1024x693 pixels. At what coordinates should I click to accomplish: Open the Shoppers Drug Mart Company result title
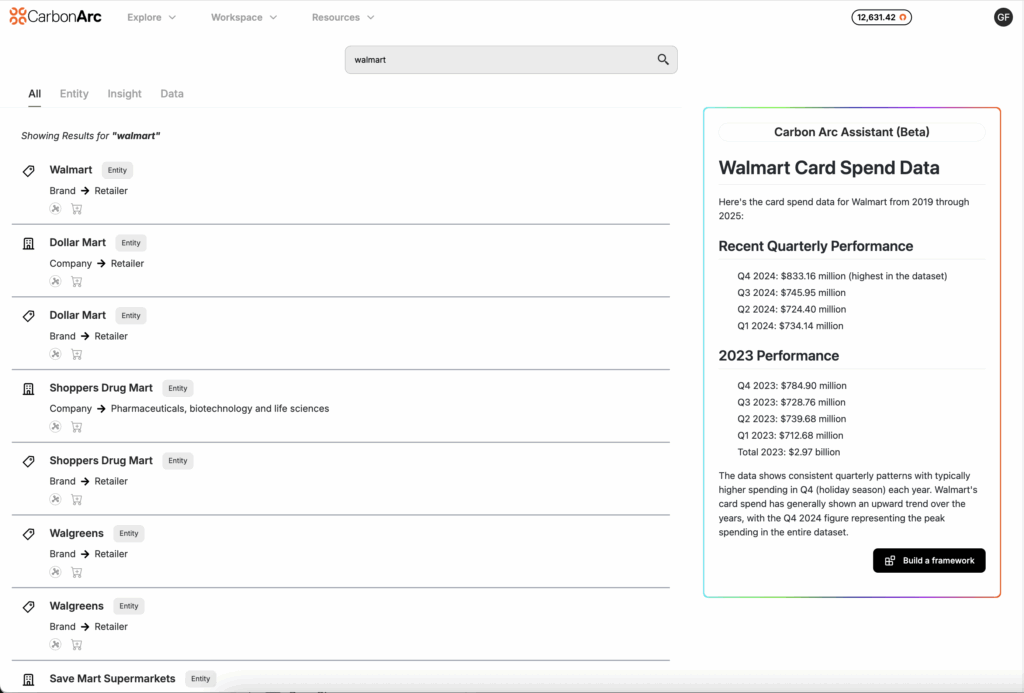point(101,388)
